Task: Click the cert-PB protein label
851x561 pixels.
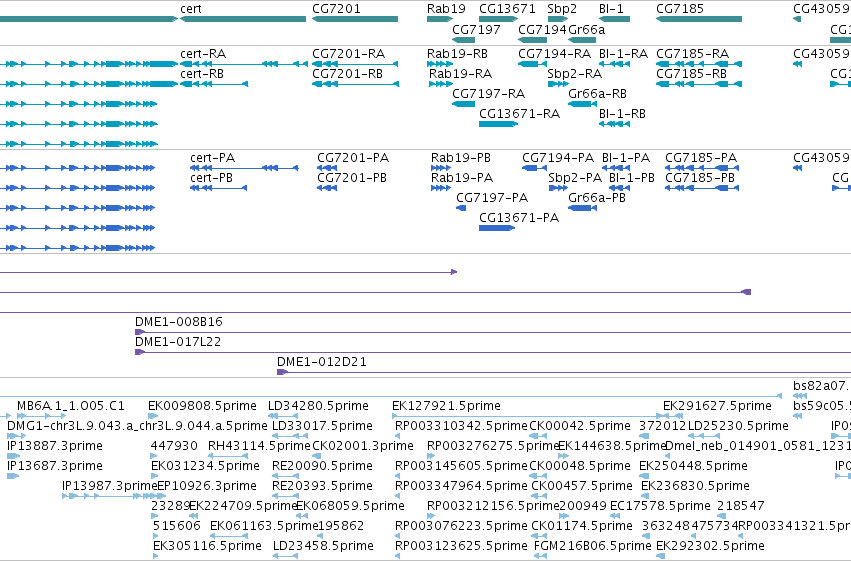Action: [211, 178]
